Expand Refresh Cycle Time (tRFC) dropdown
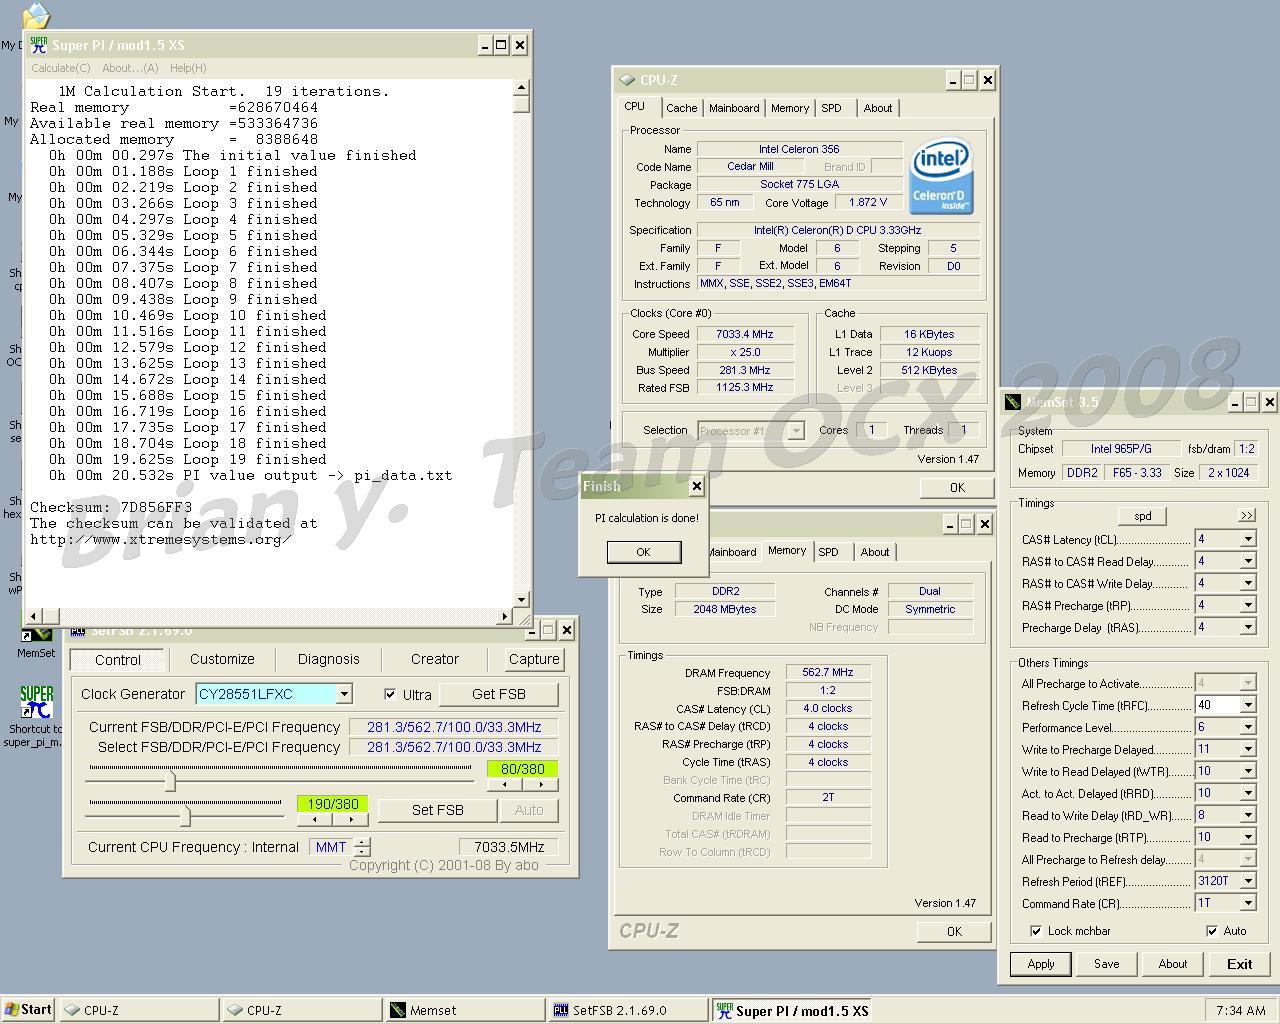 pyautogui.click(x=1247, y=705)
